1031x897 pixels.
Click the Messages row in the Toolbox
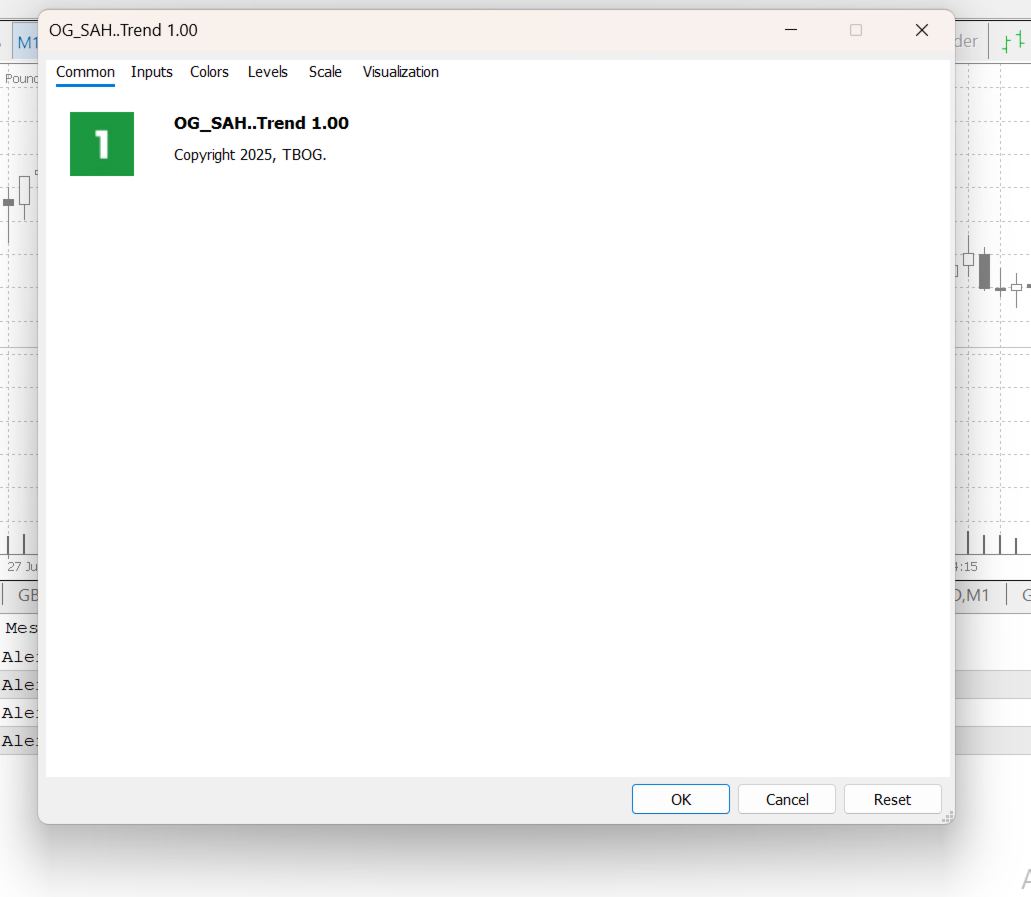tap(22, 627)
